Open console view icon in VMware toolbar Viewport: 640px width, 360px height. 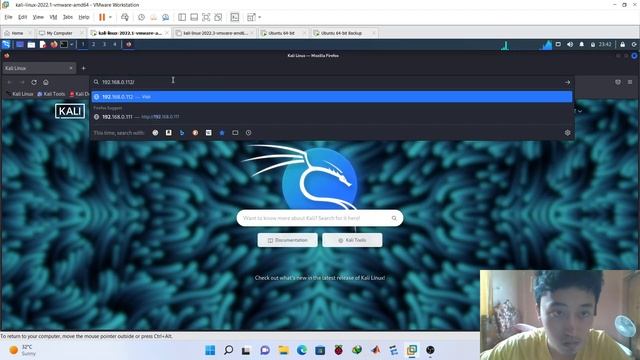pos(235,17)
